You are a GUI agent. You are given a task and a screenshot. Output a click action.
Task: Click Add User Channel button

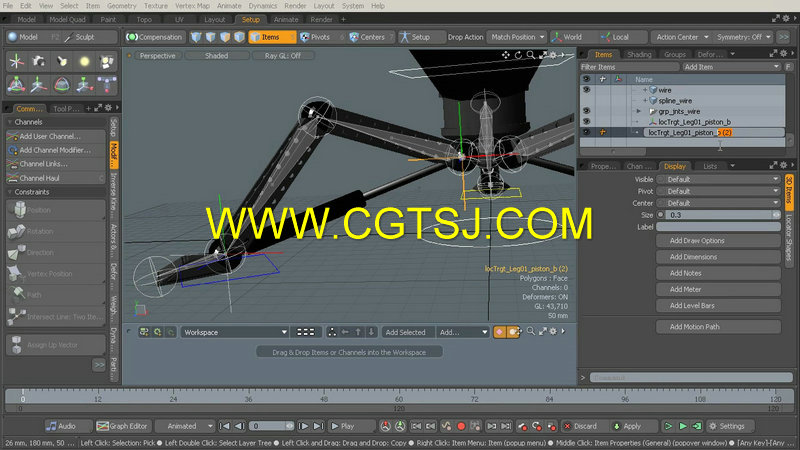point(56,136)
